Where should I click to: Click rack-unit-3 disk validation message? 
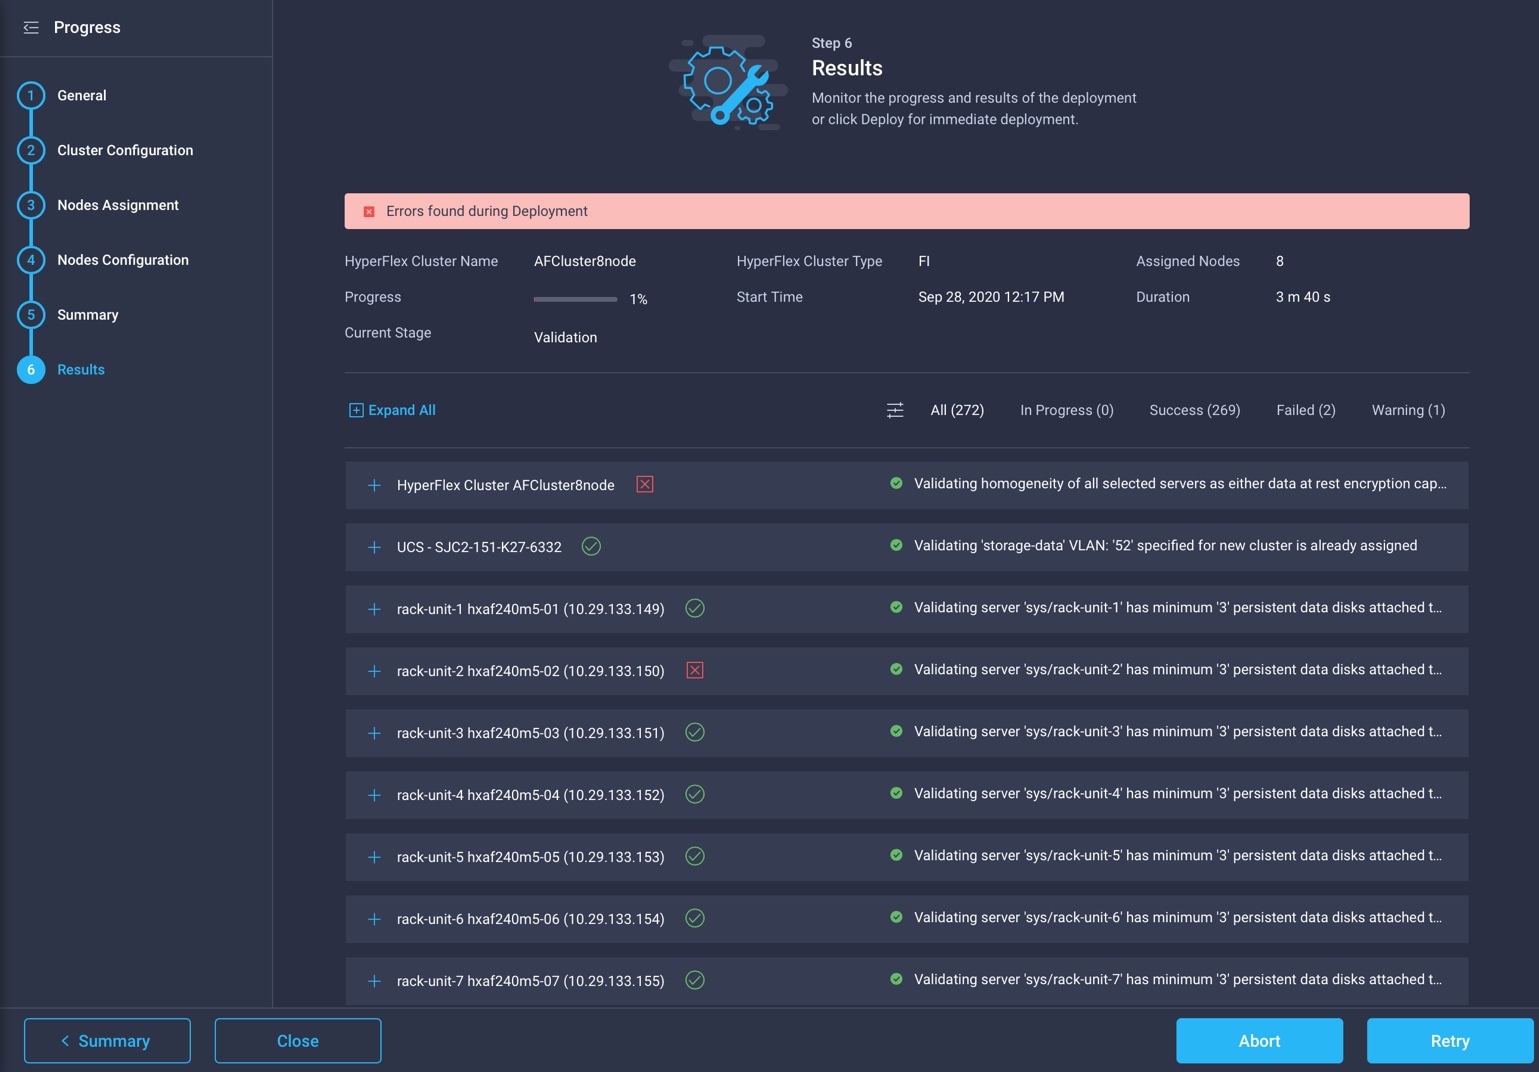[x=1178, y=731]
